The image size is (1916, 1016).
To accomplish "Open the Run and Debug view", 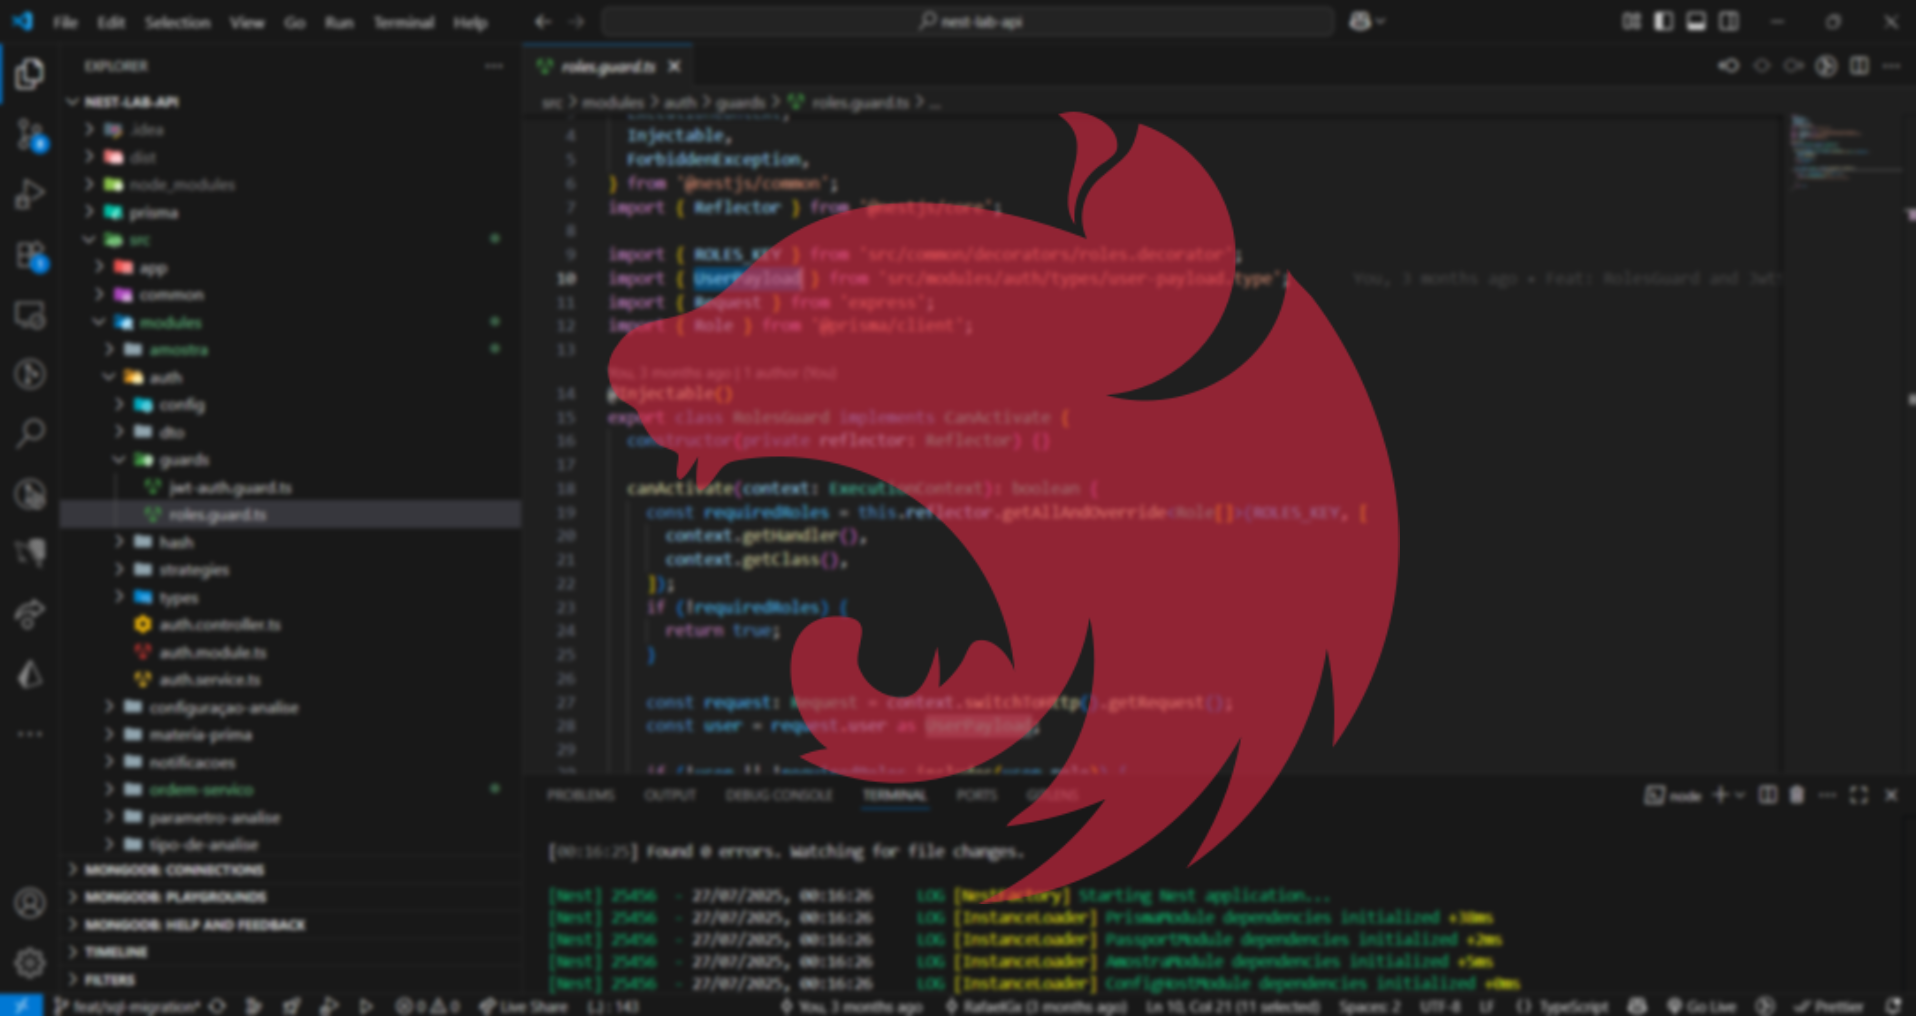I will (x=30, y=194).
